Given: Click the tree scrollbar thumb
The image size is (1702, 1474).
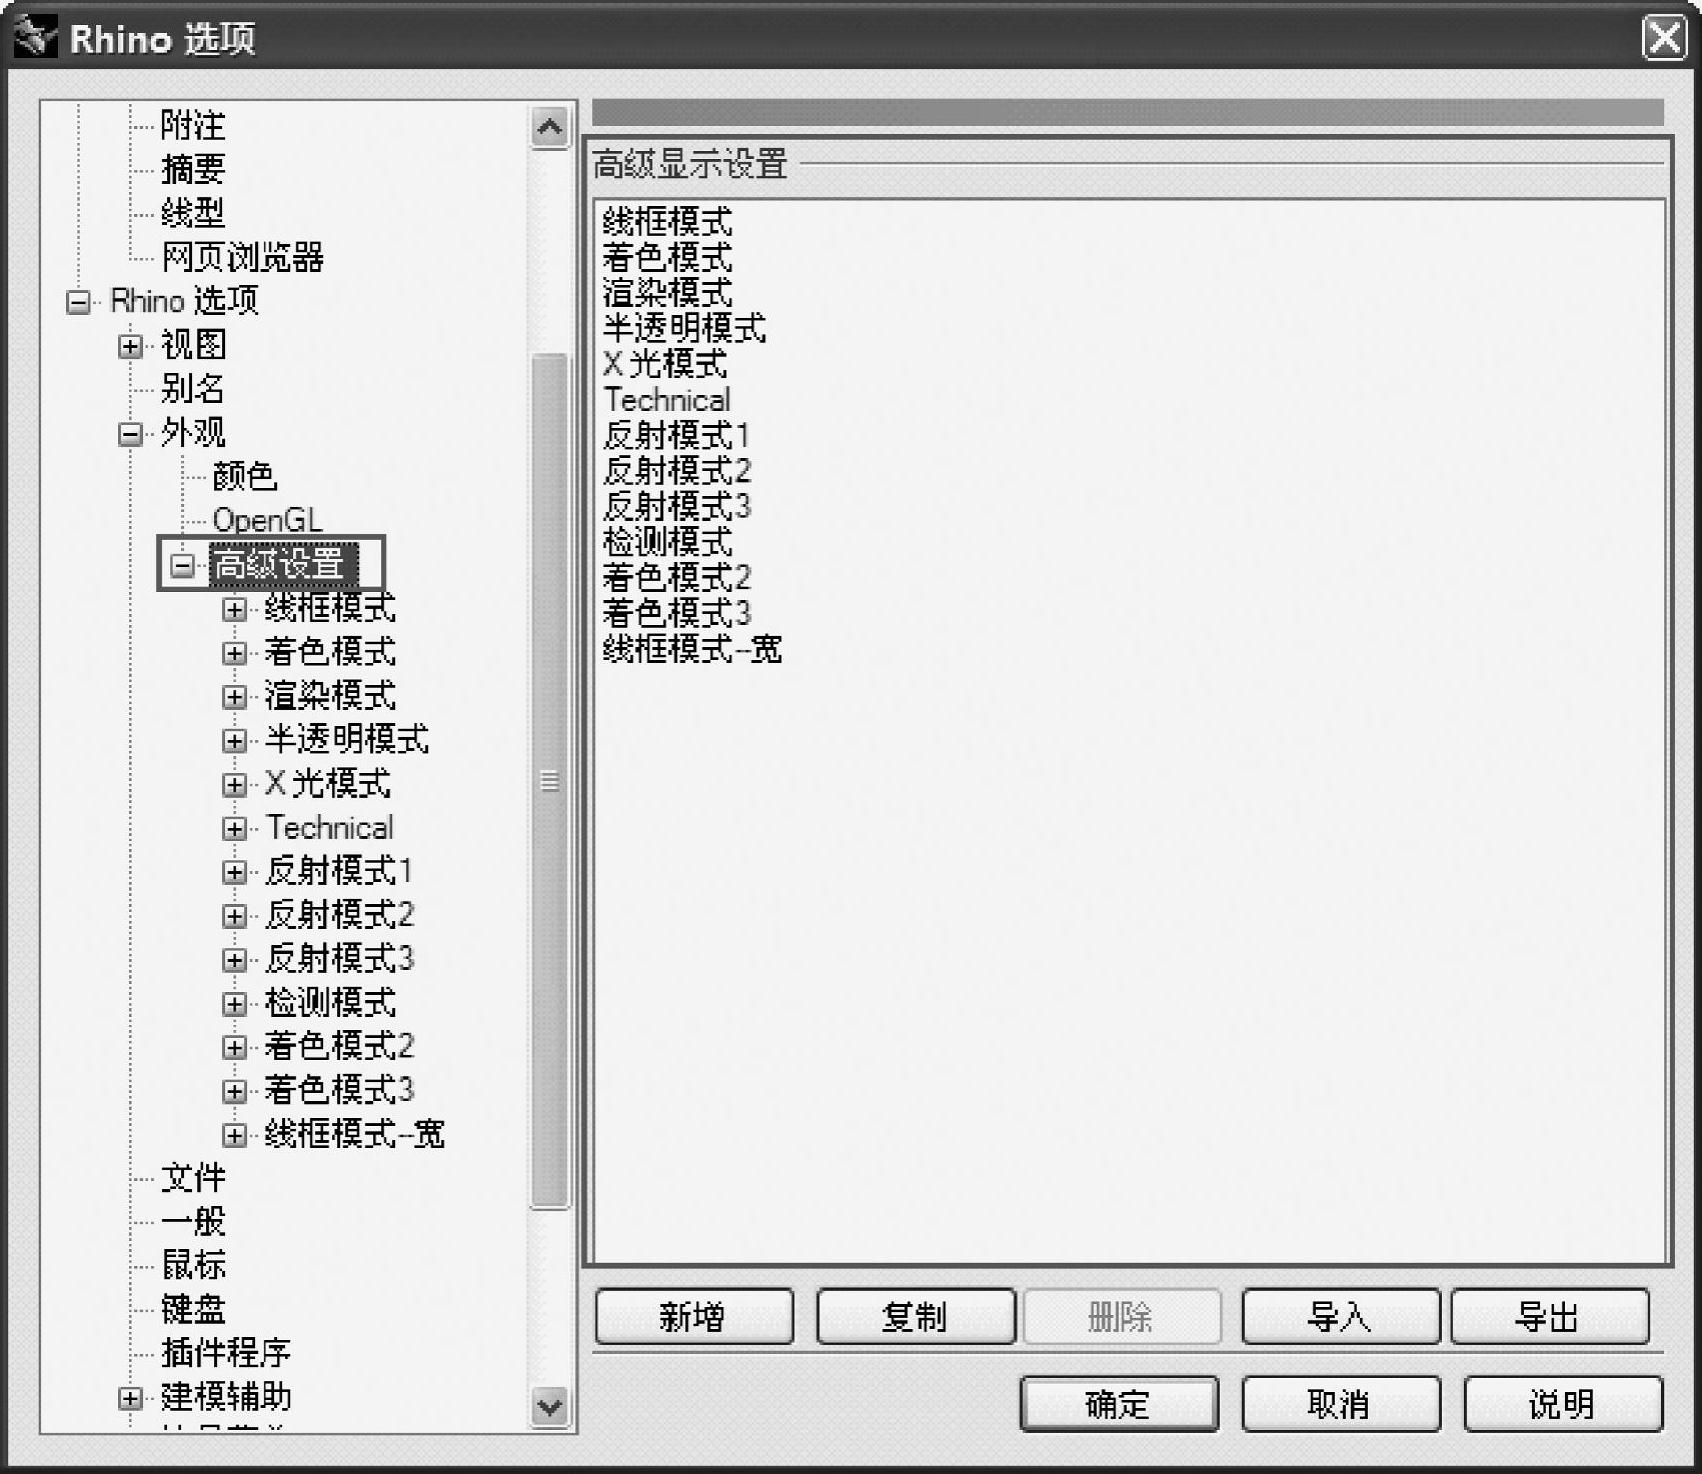Looking at the screenshot, I should 549,781.
